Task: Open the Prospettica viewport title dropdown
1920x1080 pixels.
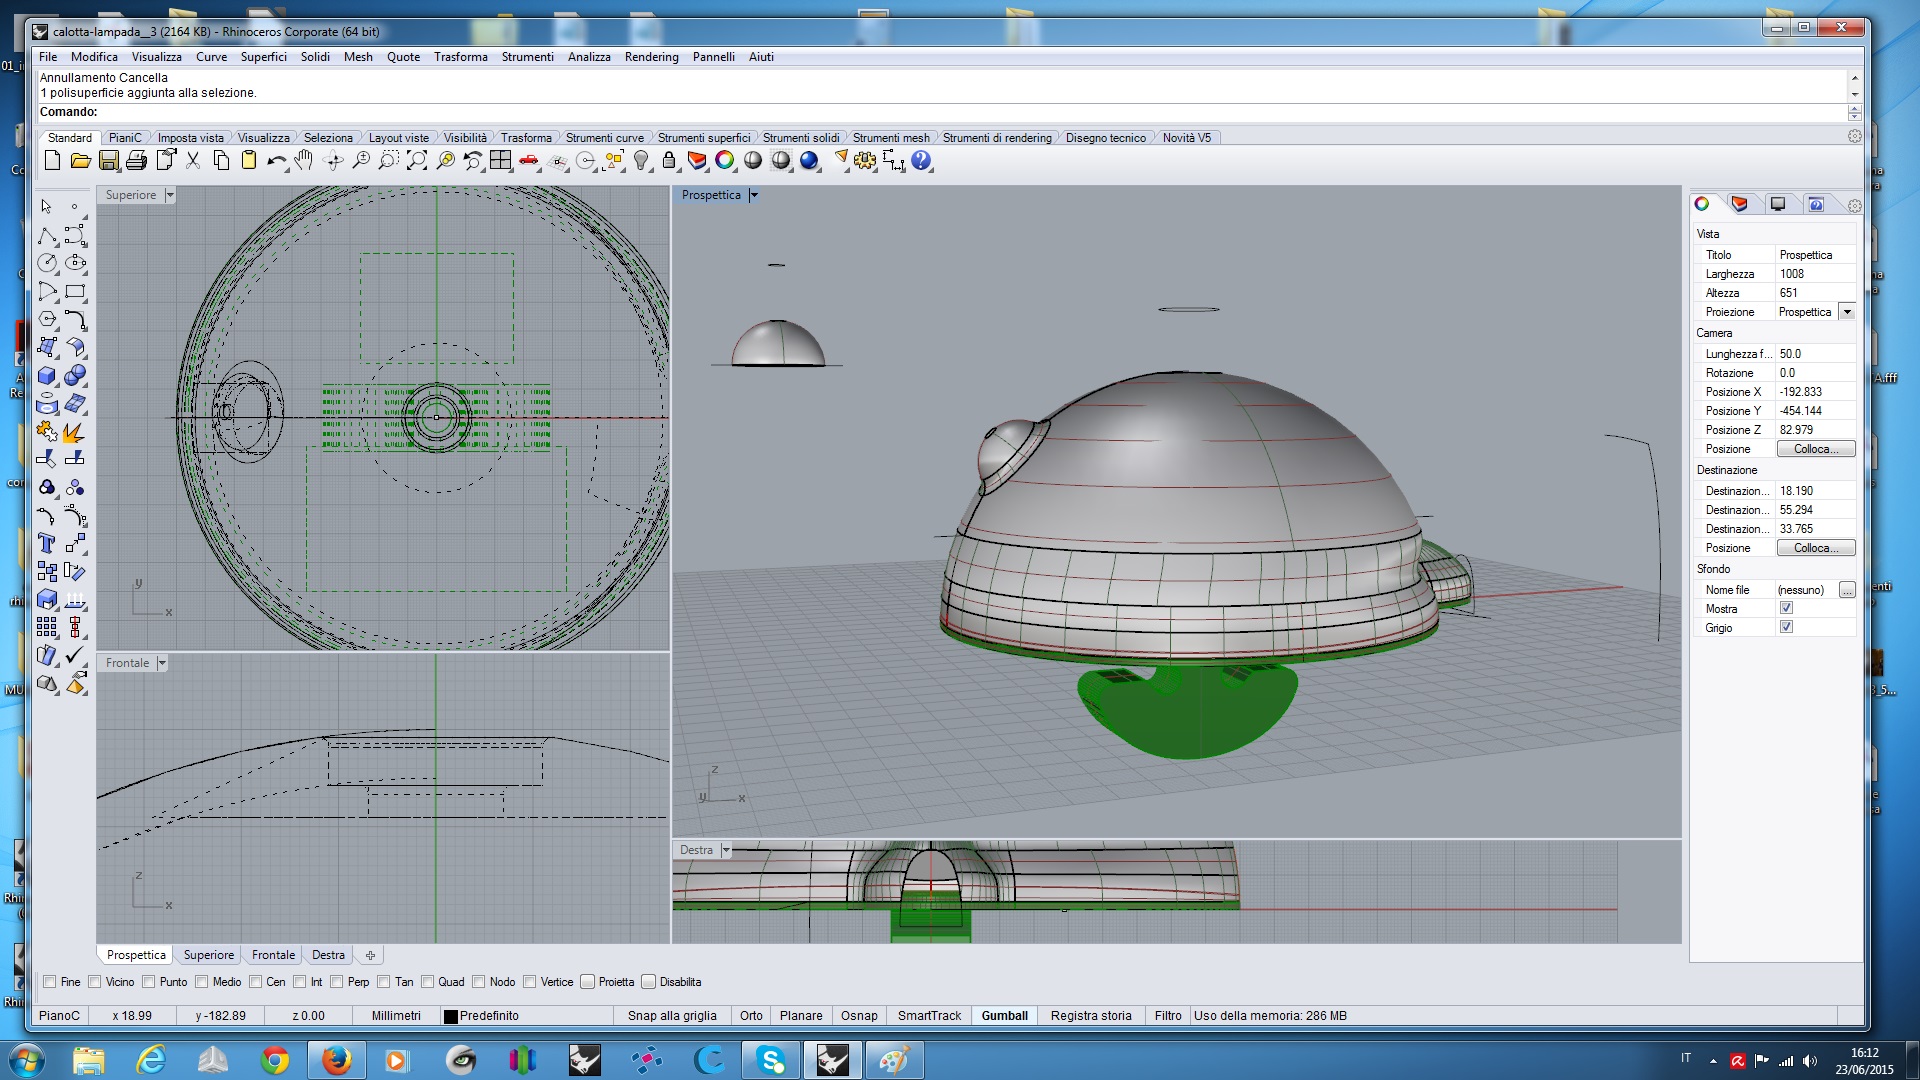Action: tap(754, 195)
